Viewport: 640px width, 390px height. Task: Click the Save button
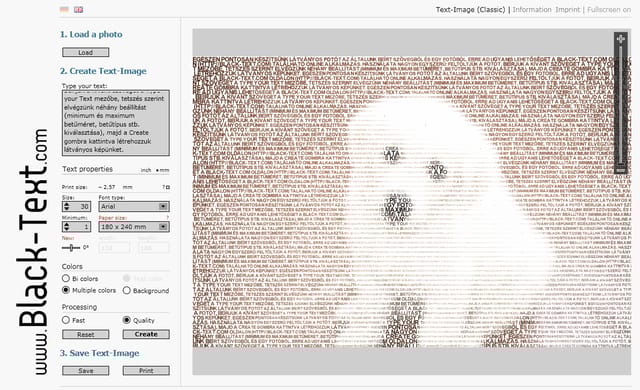(86, 370)
